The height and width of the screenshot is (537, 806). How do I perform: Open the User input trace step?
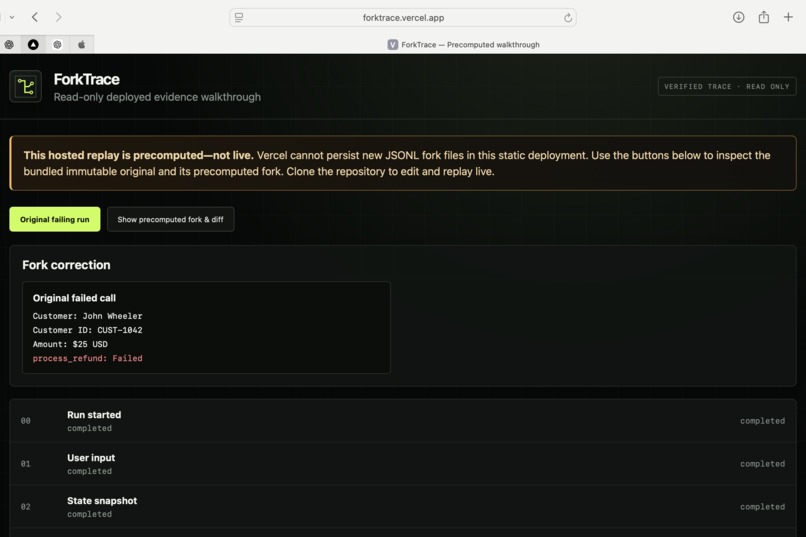click(x=403, y=464)
